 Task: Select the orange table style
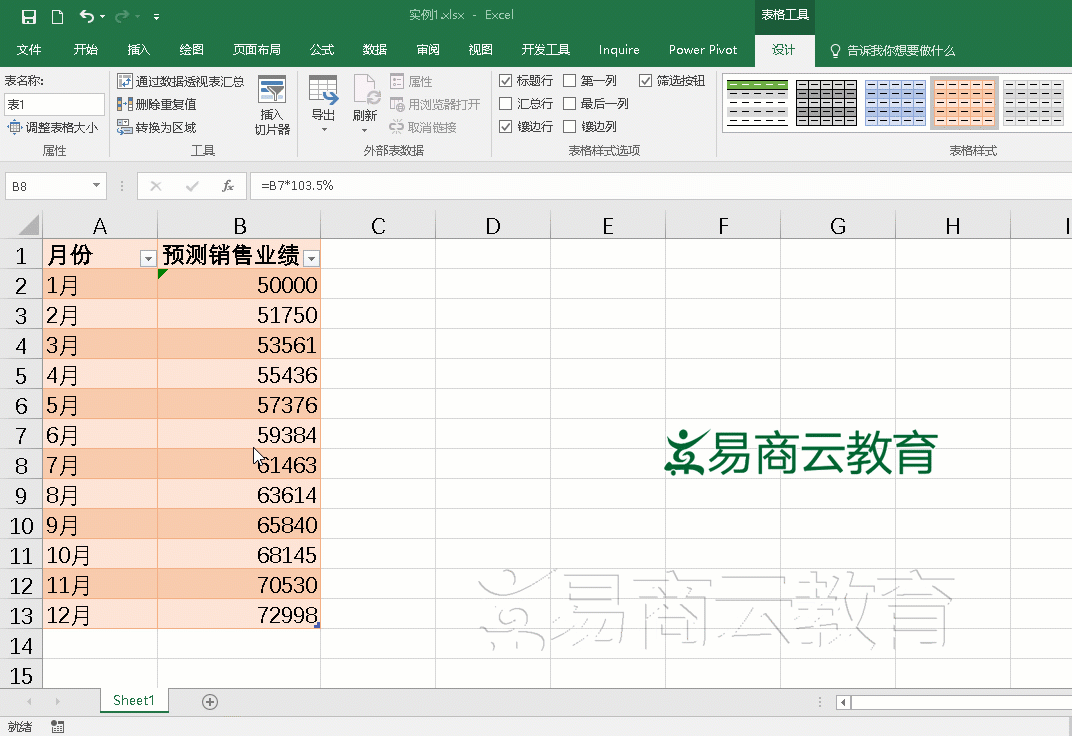click(964, 103)
